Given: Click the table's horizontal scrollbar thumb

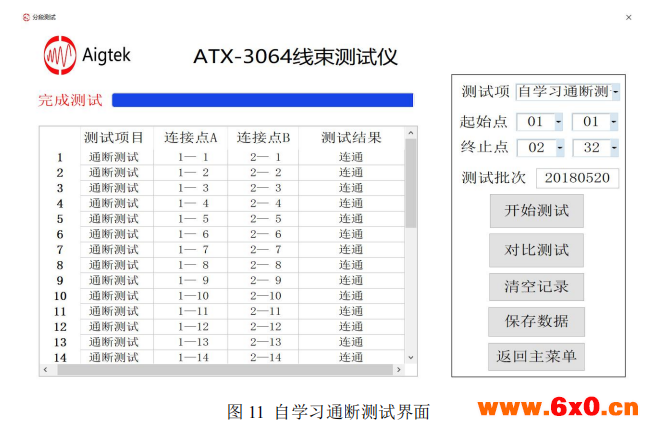Looking at the screenshot, I should 225,369.
